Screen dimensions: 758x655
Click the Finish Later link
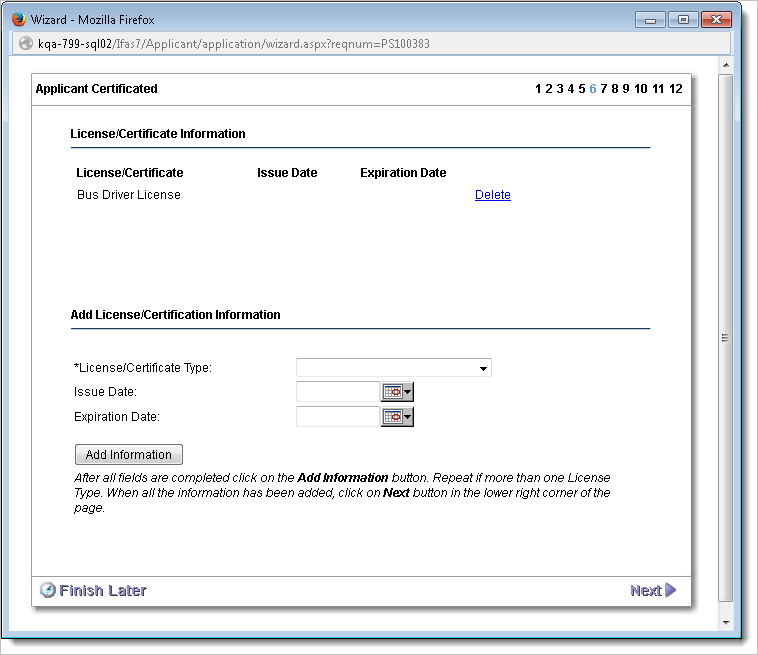point(102,590)
